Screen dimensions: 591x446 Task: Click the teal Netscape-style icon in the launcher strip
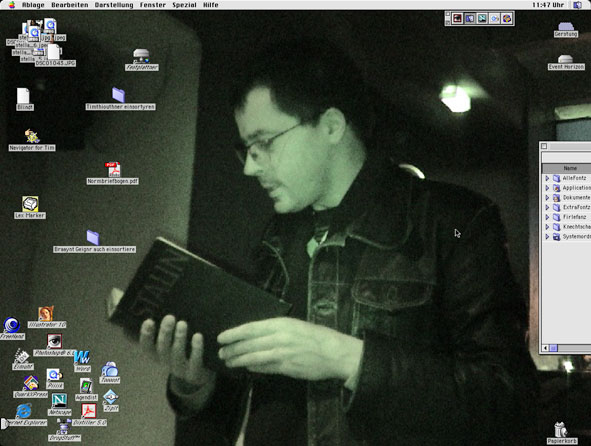482,18
